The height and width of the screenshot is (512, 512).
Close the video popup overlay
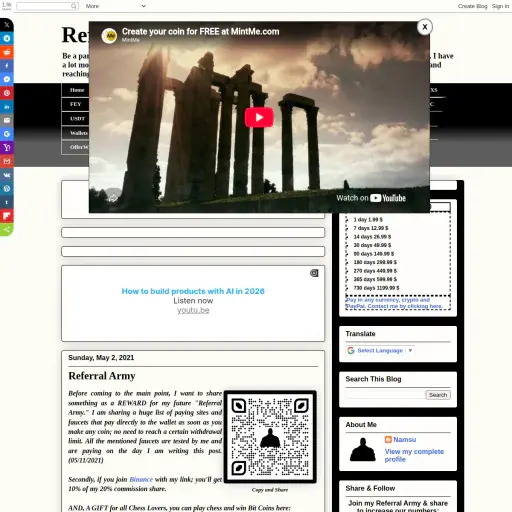pyautogui.click(x=425, y=27)
